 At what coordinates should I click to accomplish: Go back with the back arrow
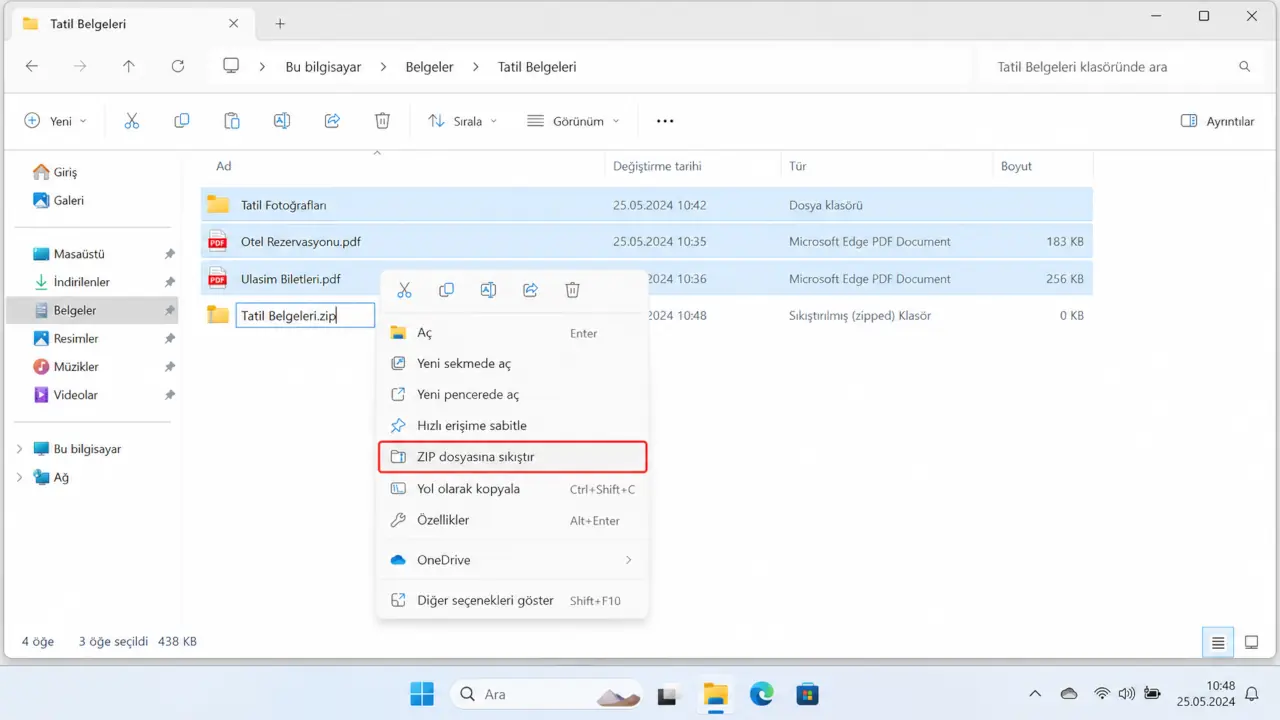[32, 67]
